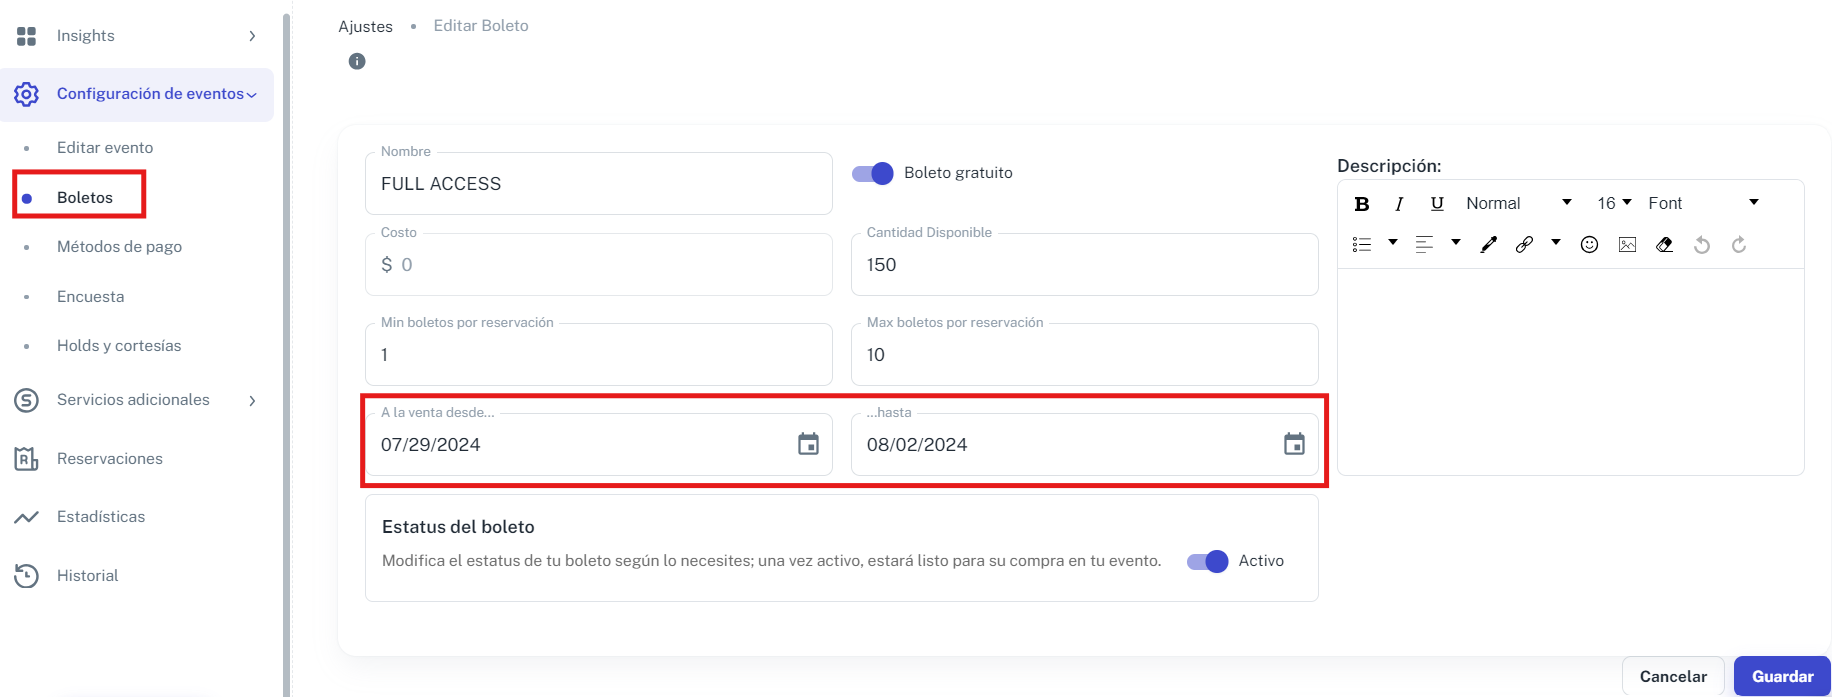
Task: Expand the Servicios adicionales chevron
Action: point(252,400)
